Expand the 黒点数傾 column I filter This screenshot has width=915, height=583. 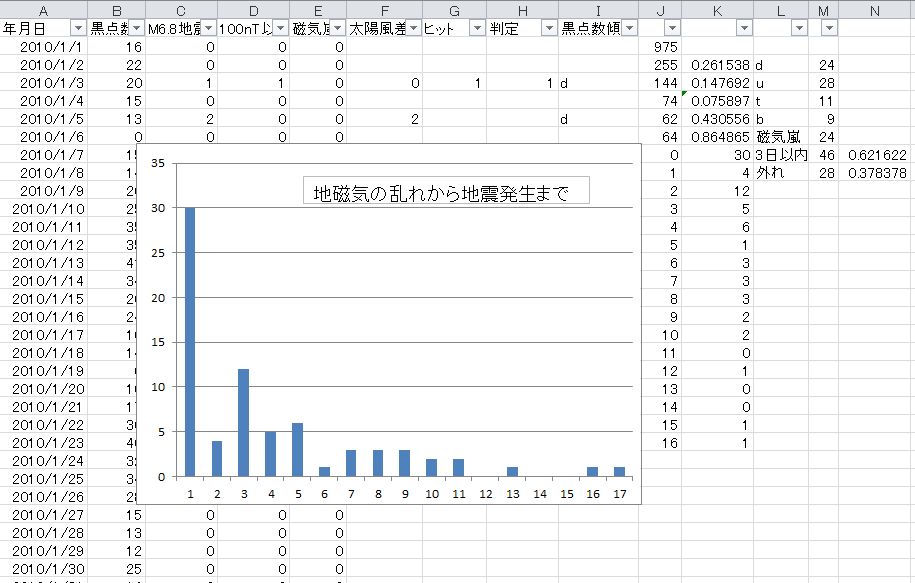pyautogui.click(x=629, y=28)
